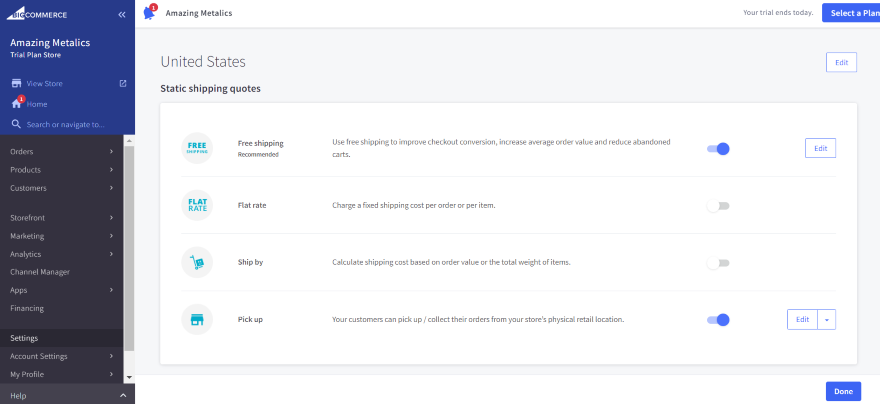Select Settings in sidebar

coord(61,338)
